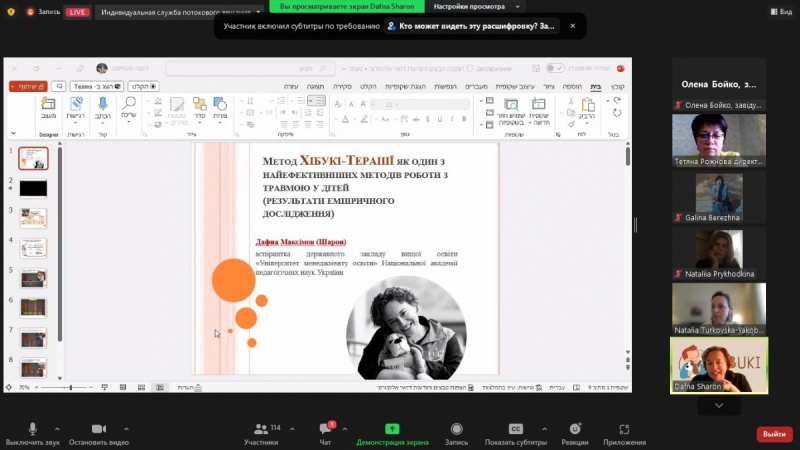Click the View button in top-right corner
The width and height of the screenshot is (800, 450).
780,11
